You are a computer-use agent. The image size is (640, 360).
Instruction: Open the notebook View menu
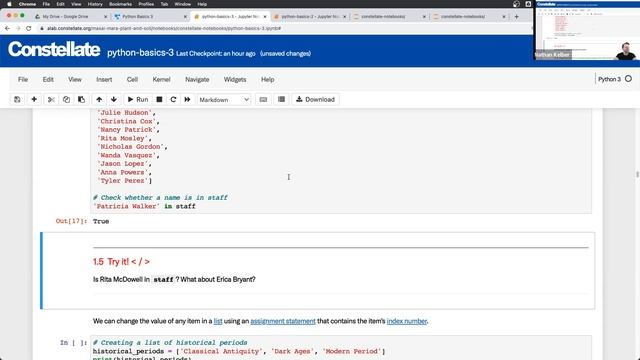(75, 80)
